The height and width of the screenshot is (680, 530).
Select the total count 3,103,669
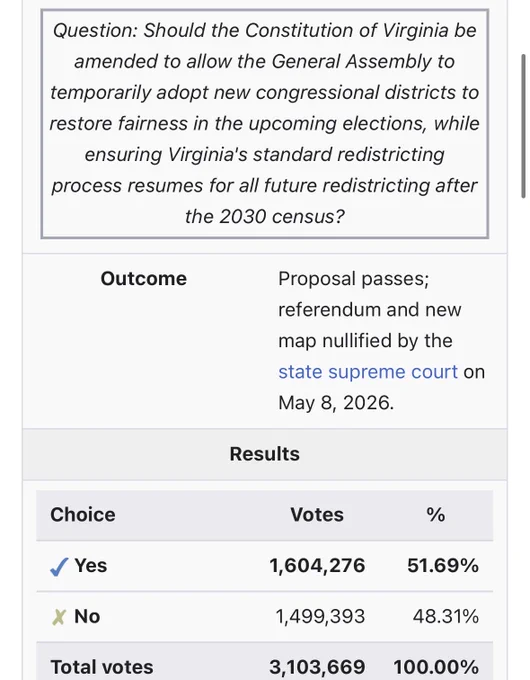tap(317, 667)
